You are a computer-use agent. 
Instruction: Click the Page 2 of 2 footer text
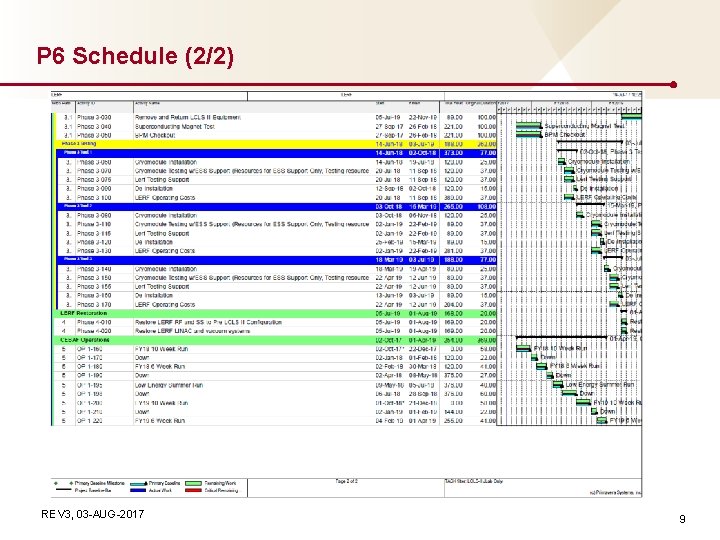pos(346,481)
